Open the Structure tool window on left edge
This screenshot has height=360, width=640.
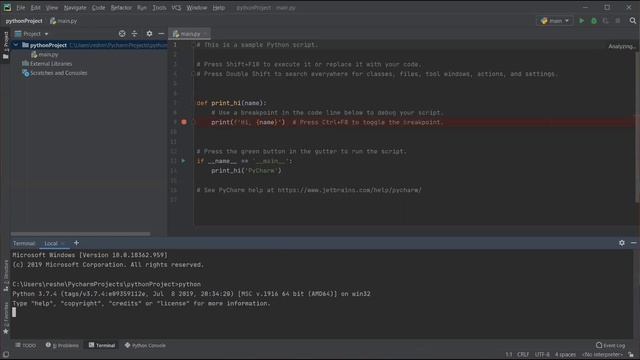6,276
